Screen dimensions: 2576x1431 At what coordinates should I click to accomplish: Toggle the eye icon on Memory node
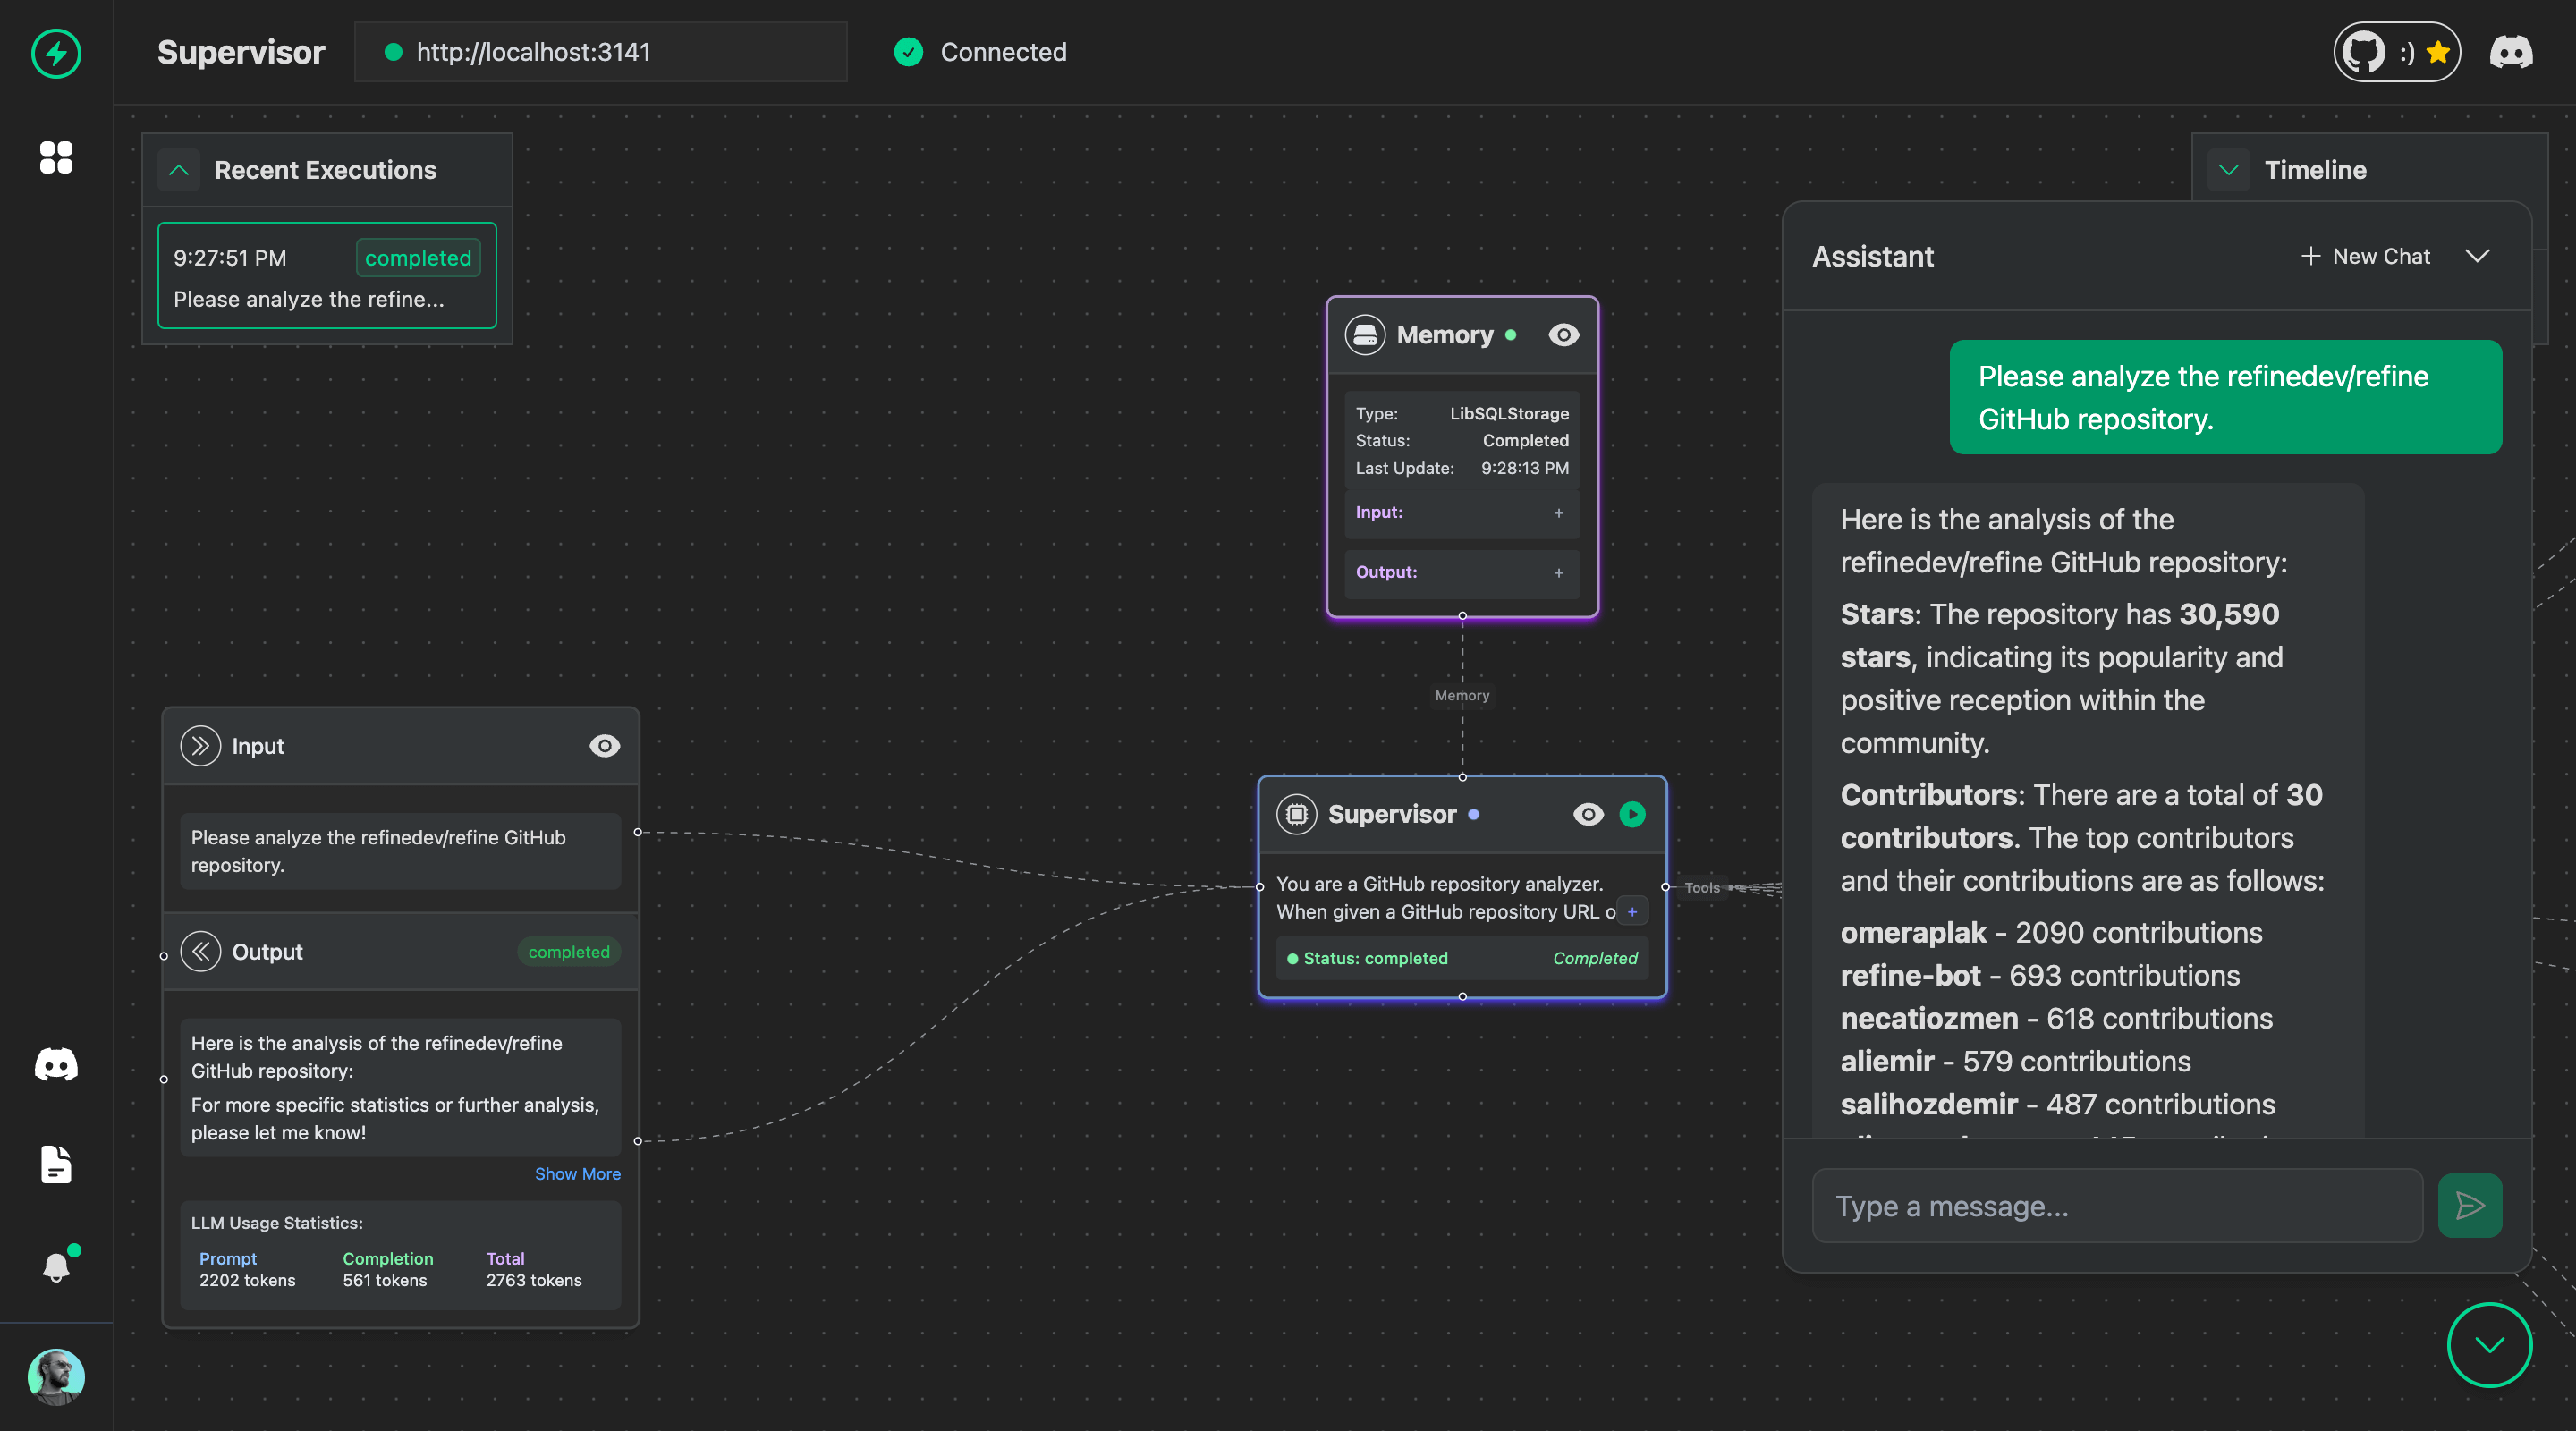(x=1563, y=335)
